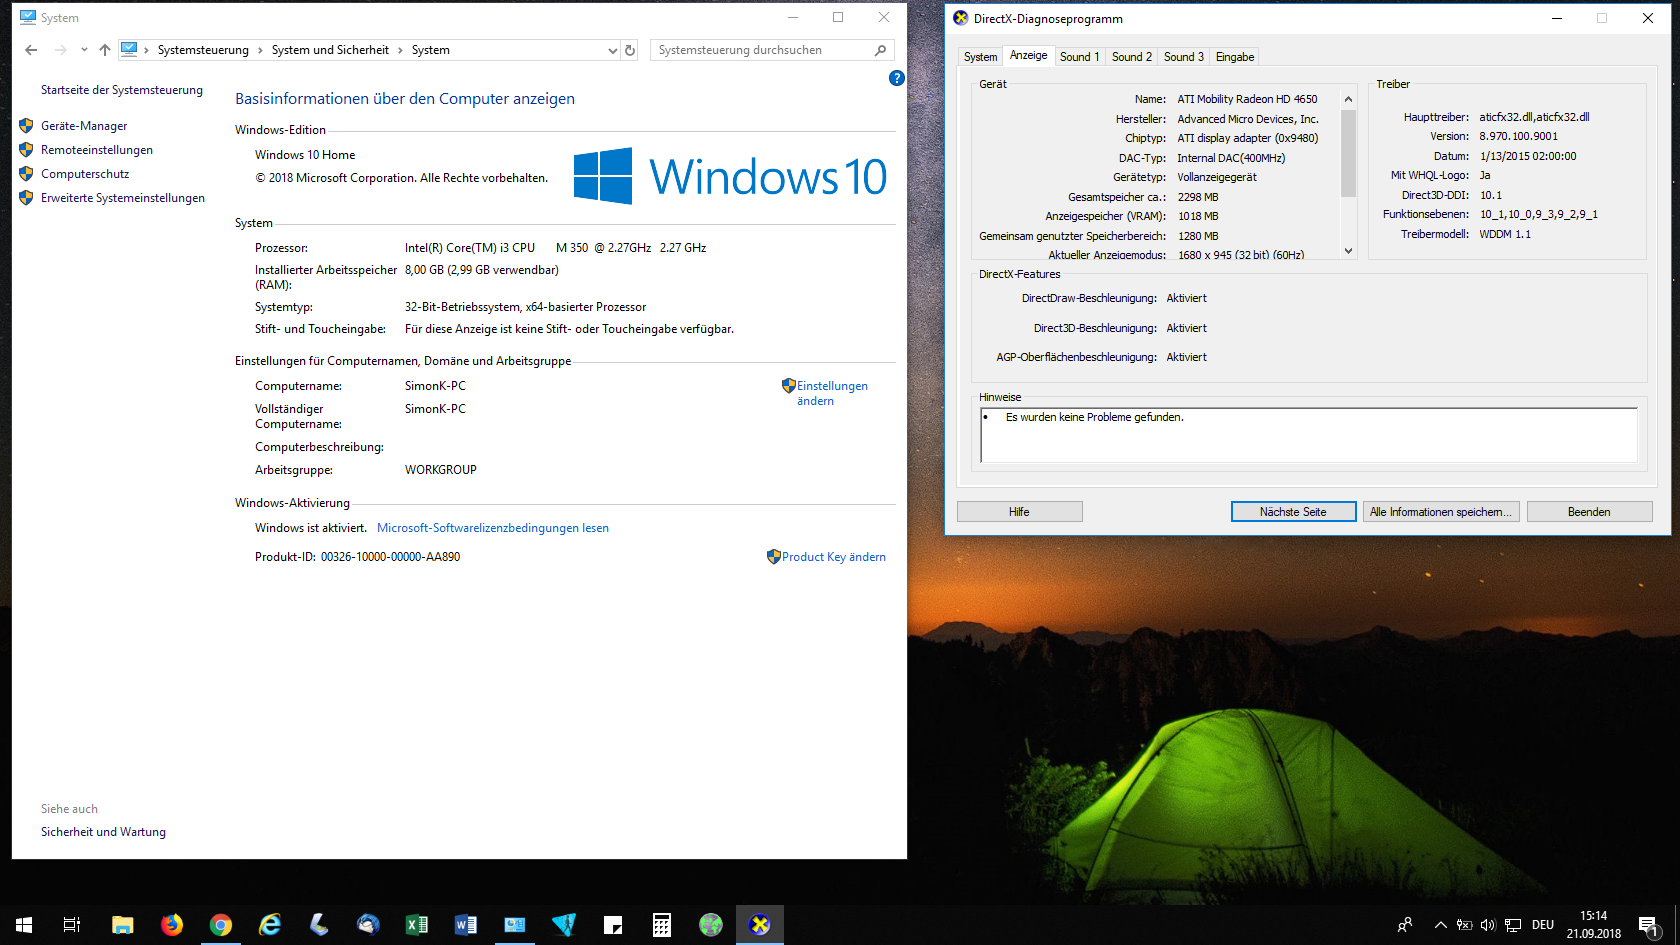Switch to the System tab in DirectX
The height and width of the screenshot is (945, 1680).
(x=980, y=57)
